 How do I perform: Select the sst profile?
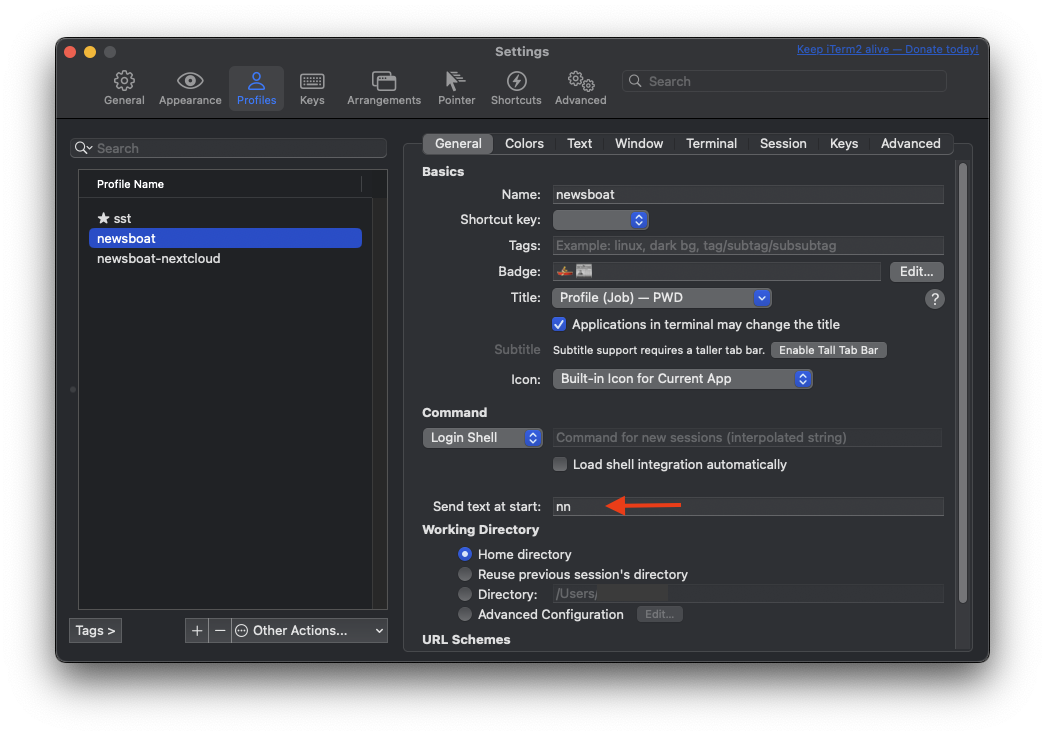point(225,218)
